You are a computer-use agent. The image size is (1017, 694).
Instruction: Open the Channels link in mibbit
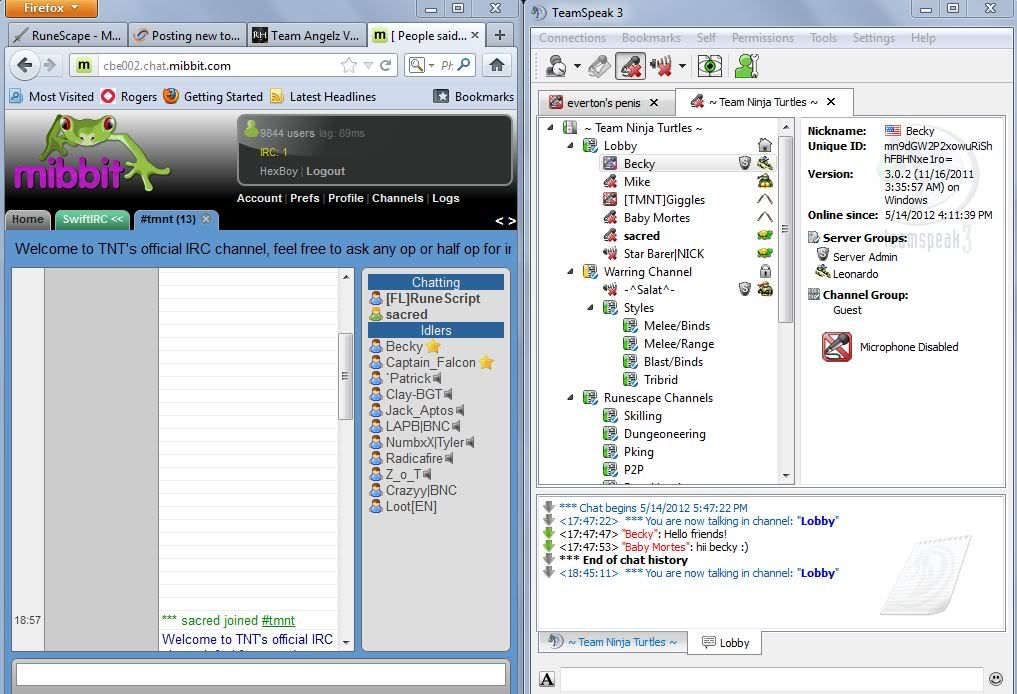397,198
